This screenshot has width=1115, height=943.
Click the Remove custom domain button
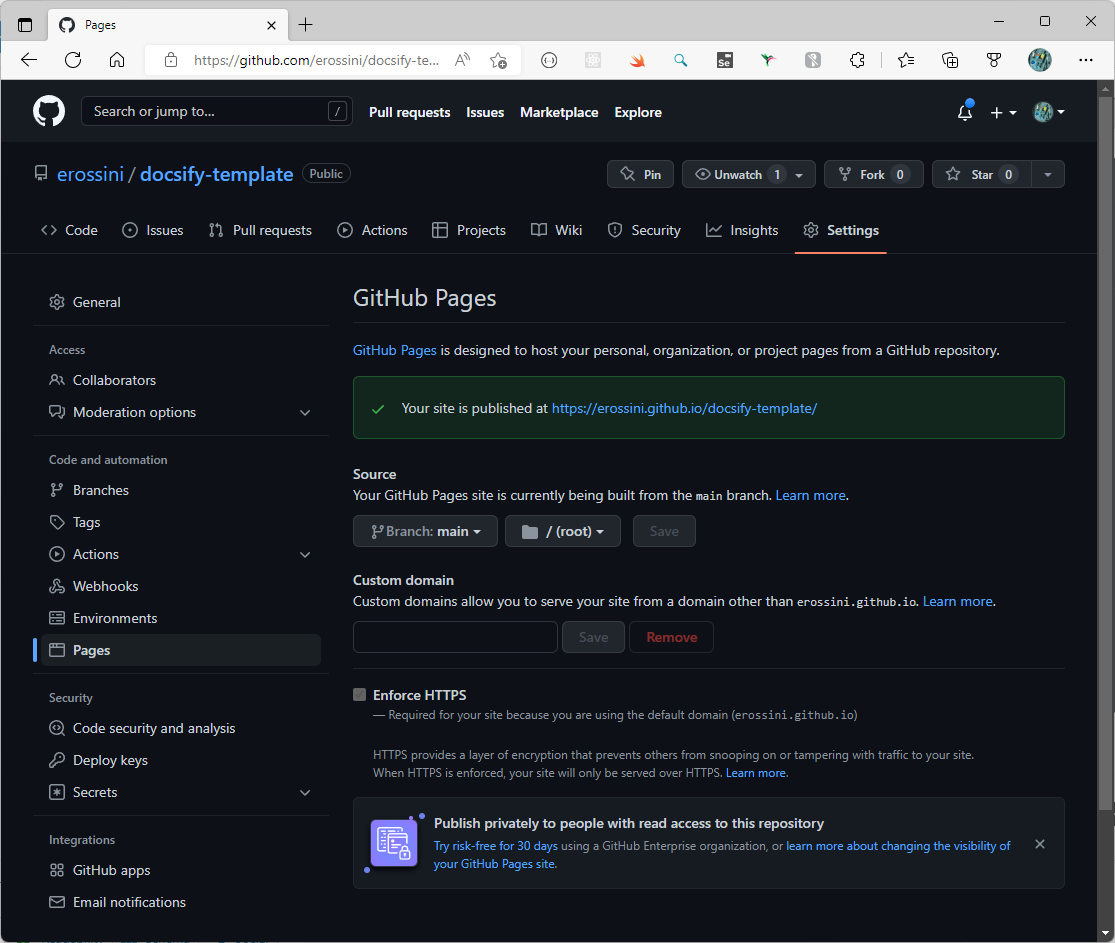(x=671, y=637)
